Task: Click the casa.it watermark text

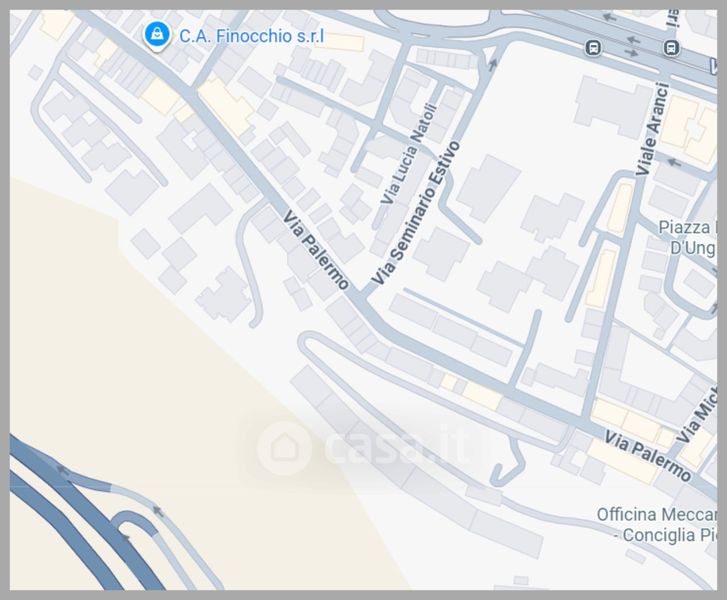Action: point(397,447)
